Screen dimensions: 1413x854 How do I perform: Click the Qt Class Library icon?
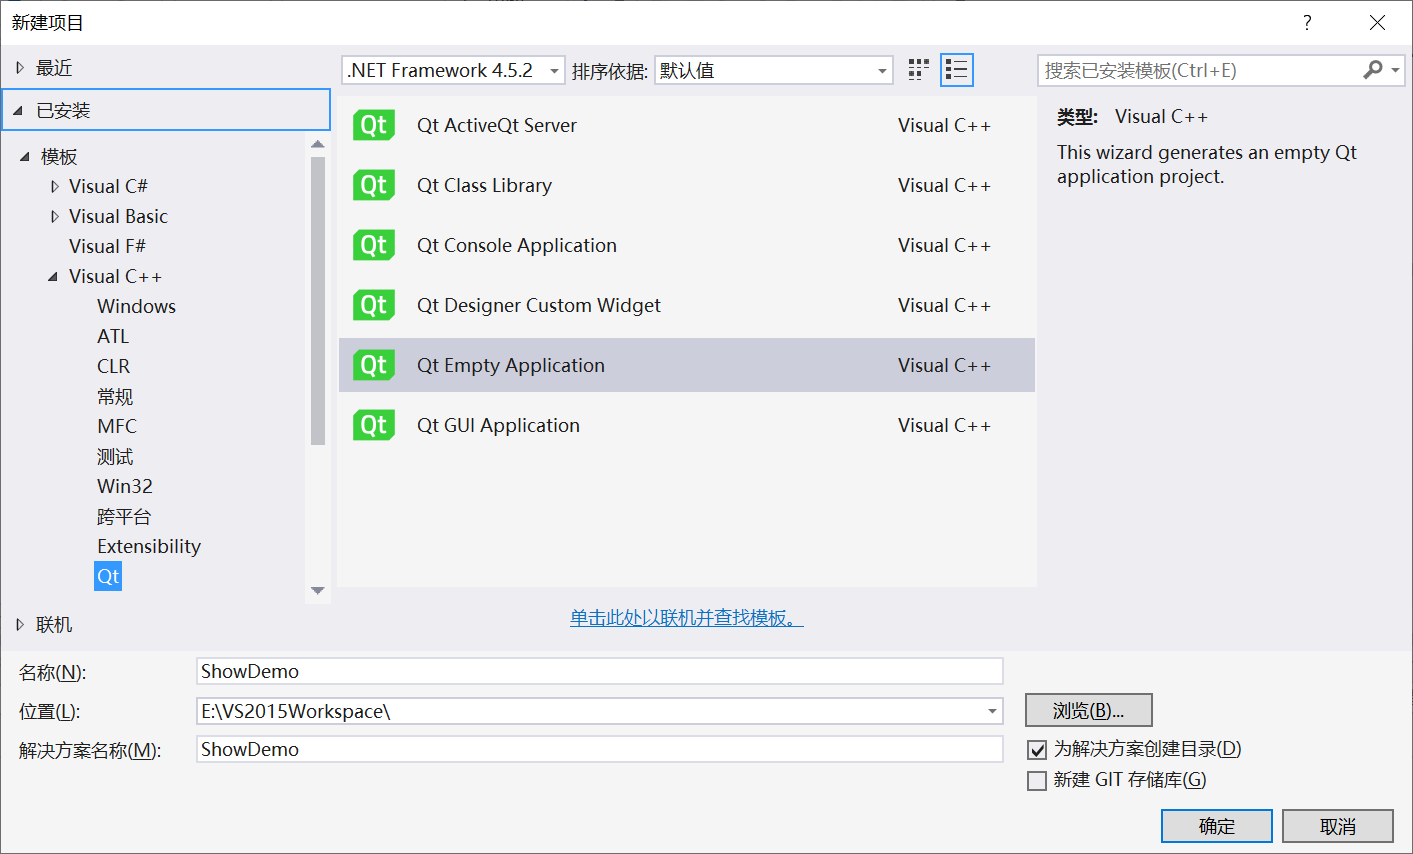(x=373, y=185)
